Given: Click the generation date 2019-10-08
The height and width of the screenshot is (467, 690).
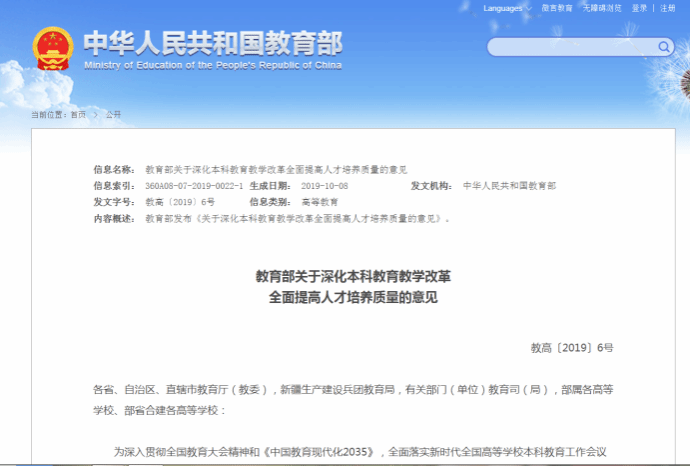Looking at the screenshot, I should pos(324,186).
